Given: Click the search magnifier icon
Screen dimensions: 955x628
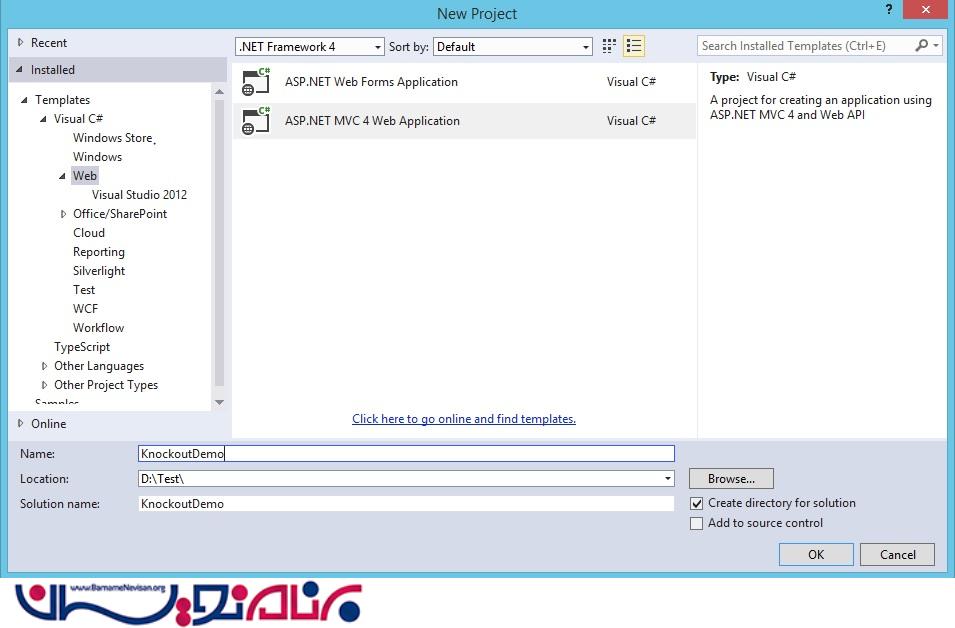Looking at the screenshot, I should point(922,45).
